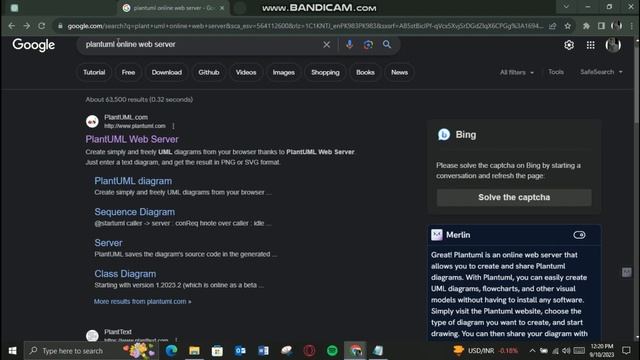
Task: Open the Chrome extensions puzzle icon
Action: point(586,26)
